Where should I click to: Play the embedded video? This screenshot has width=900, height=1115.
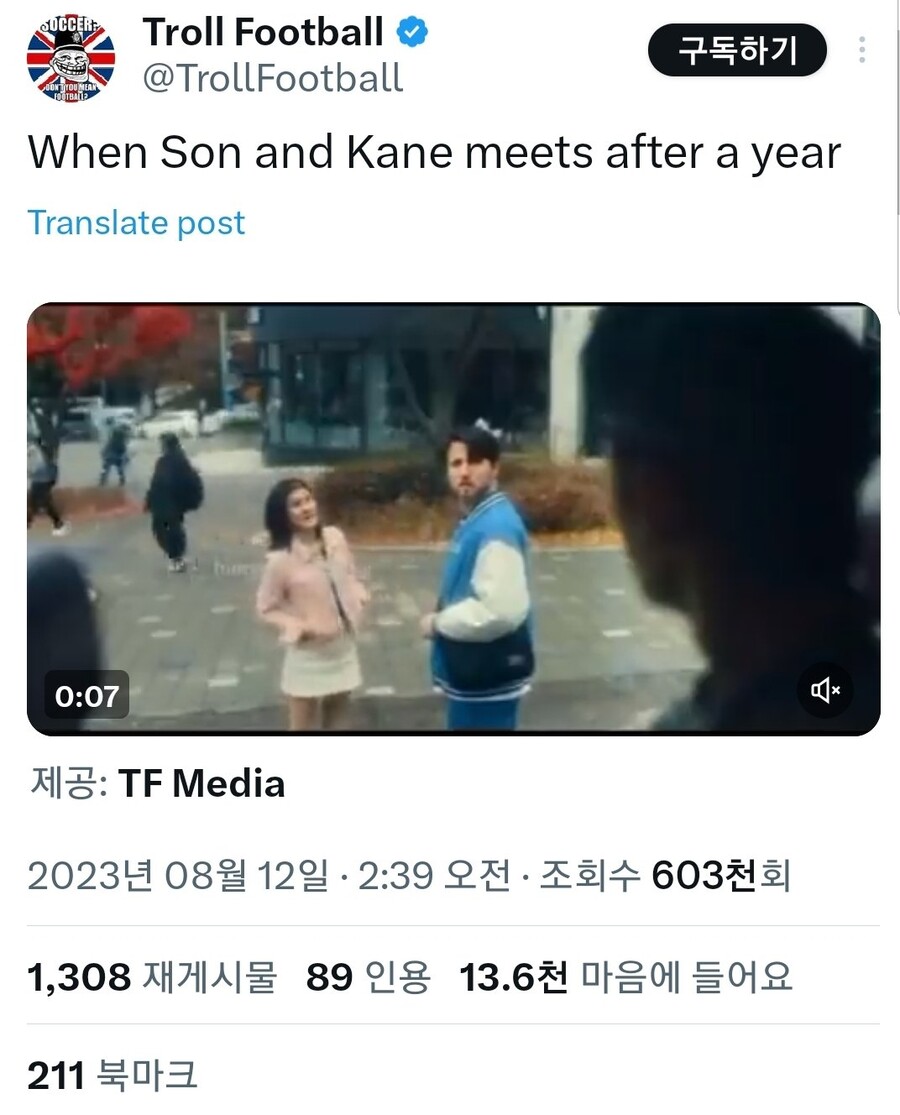point(453,519)
